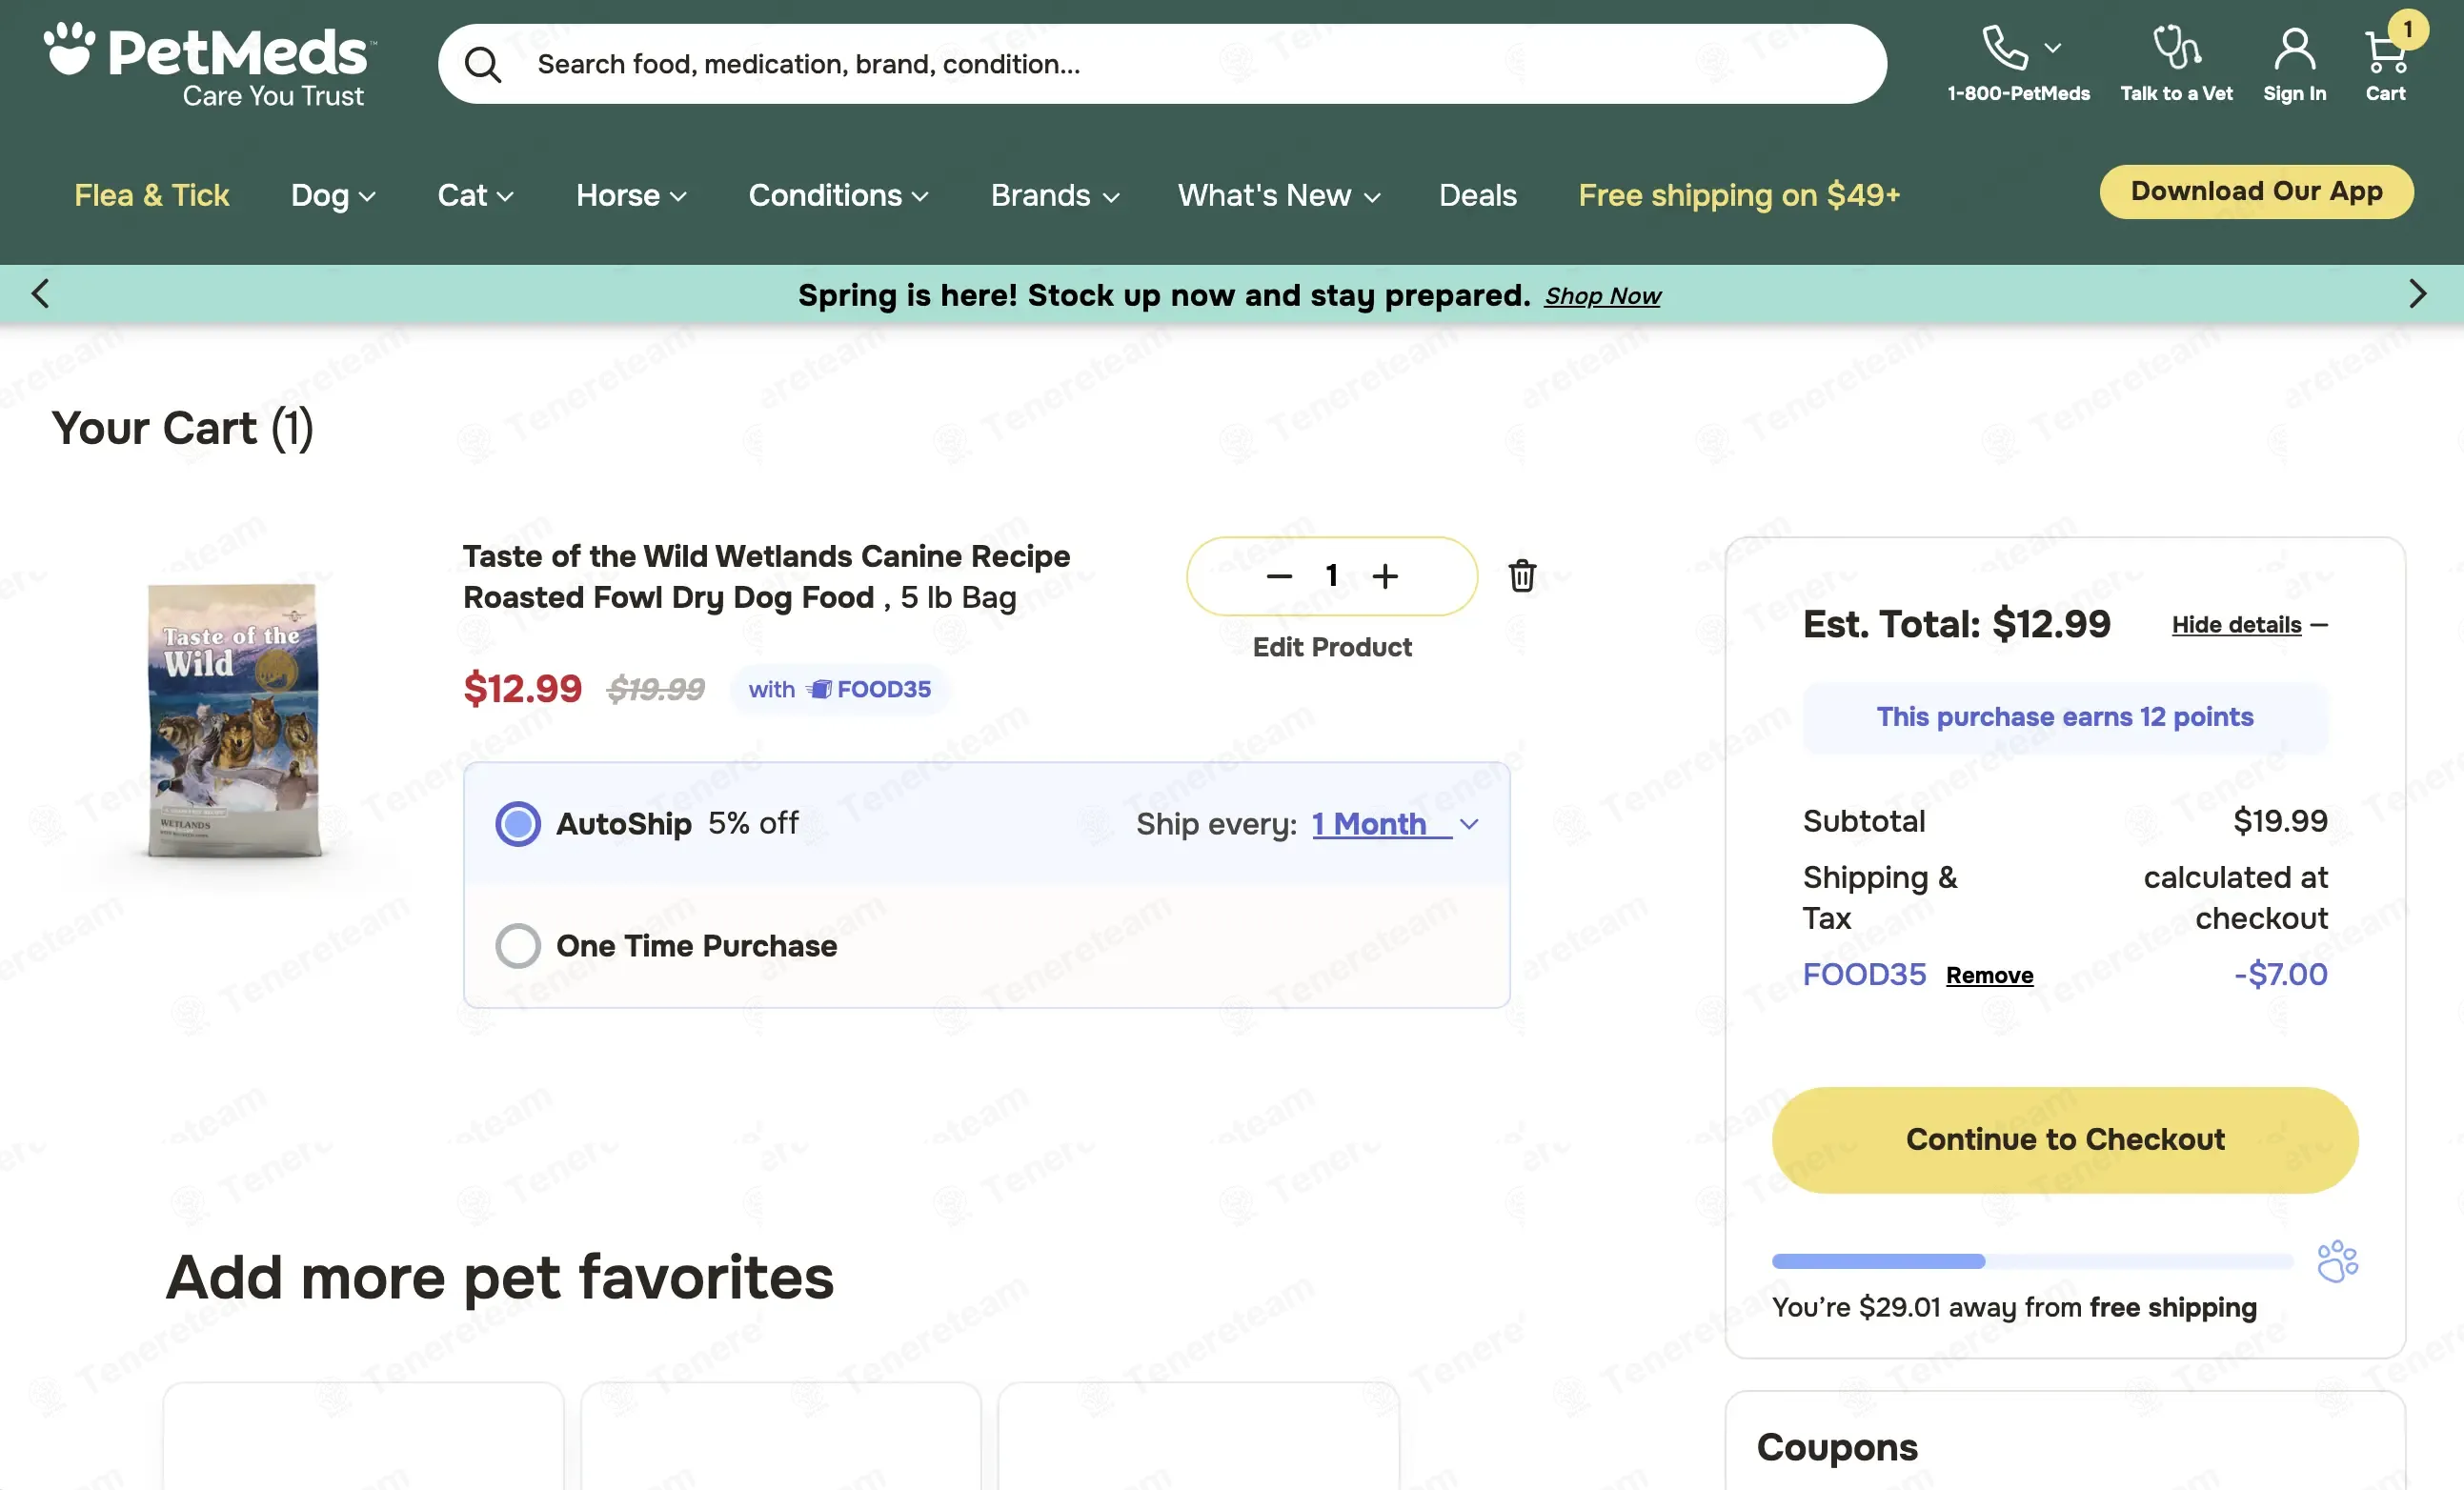Image resolution: width=2464 pixels, height=1490 pixels.
Task: Open Talk to a Vet stethoscope icon
Action: click(2176, 48)
